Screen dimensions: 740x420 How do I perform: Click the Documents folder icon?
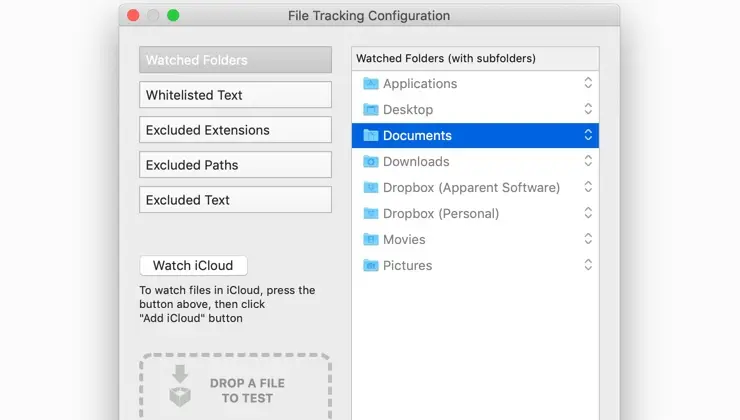(x=370, y=135)
